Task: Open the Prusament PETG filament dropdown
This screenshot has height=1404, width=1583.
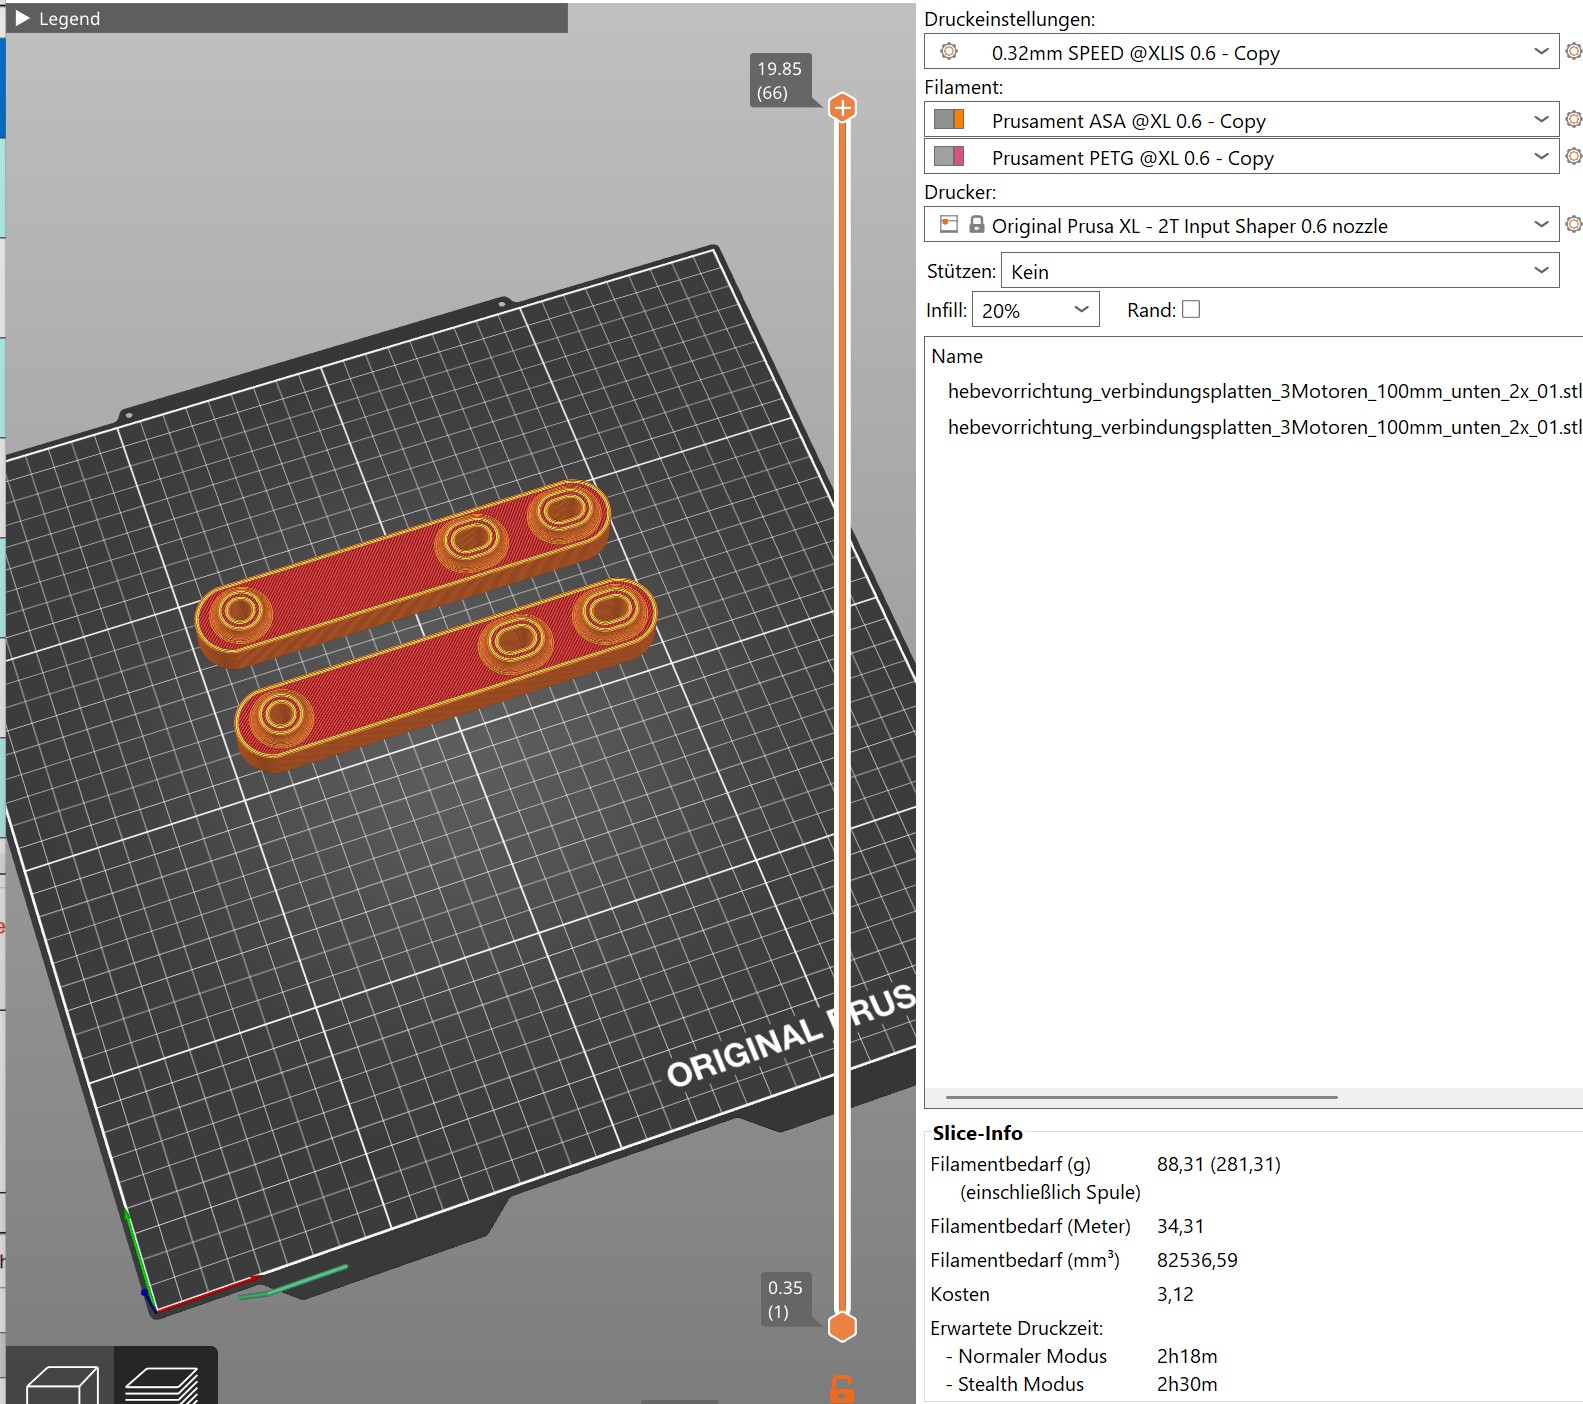Action: tap(1241, 157)
